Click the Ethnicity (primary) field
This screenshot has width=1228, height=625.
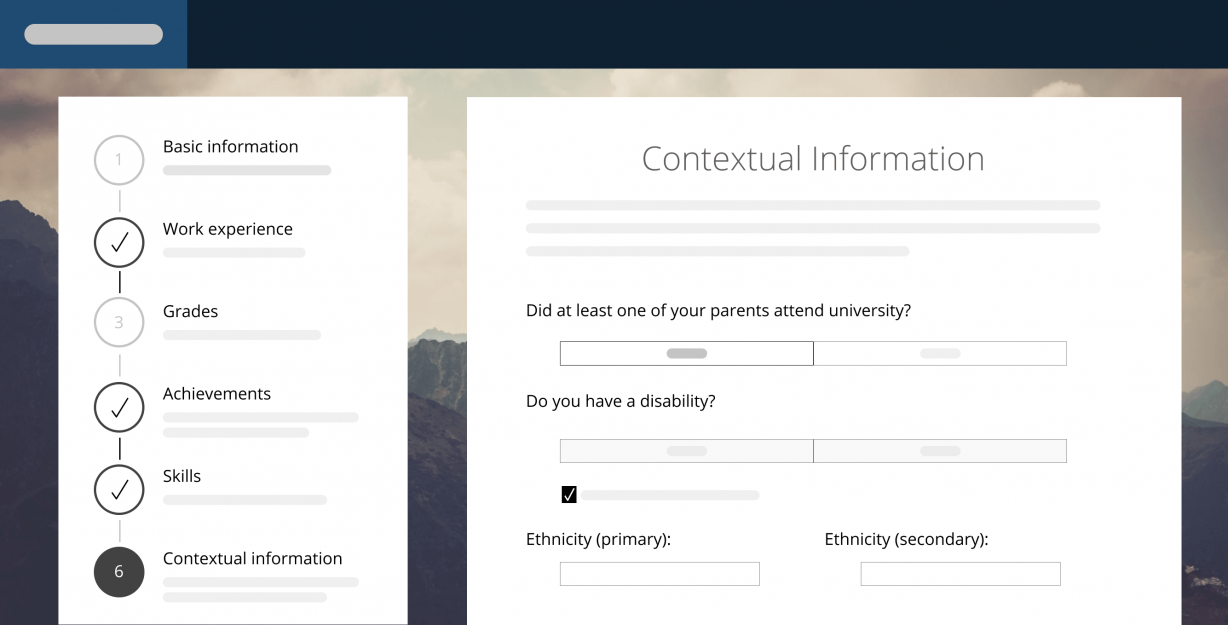tap(659, 574)
